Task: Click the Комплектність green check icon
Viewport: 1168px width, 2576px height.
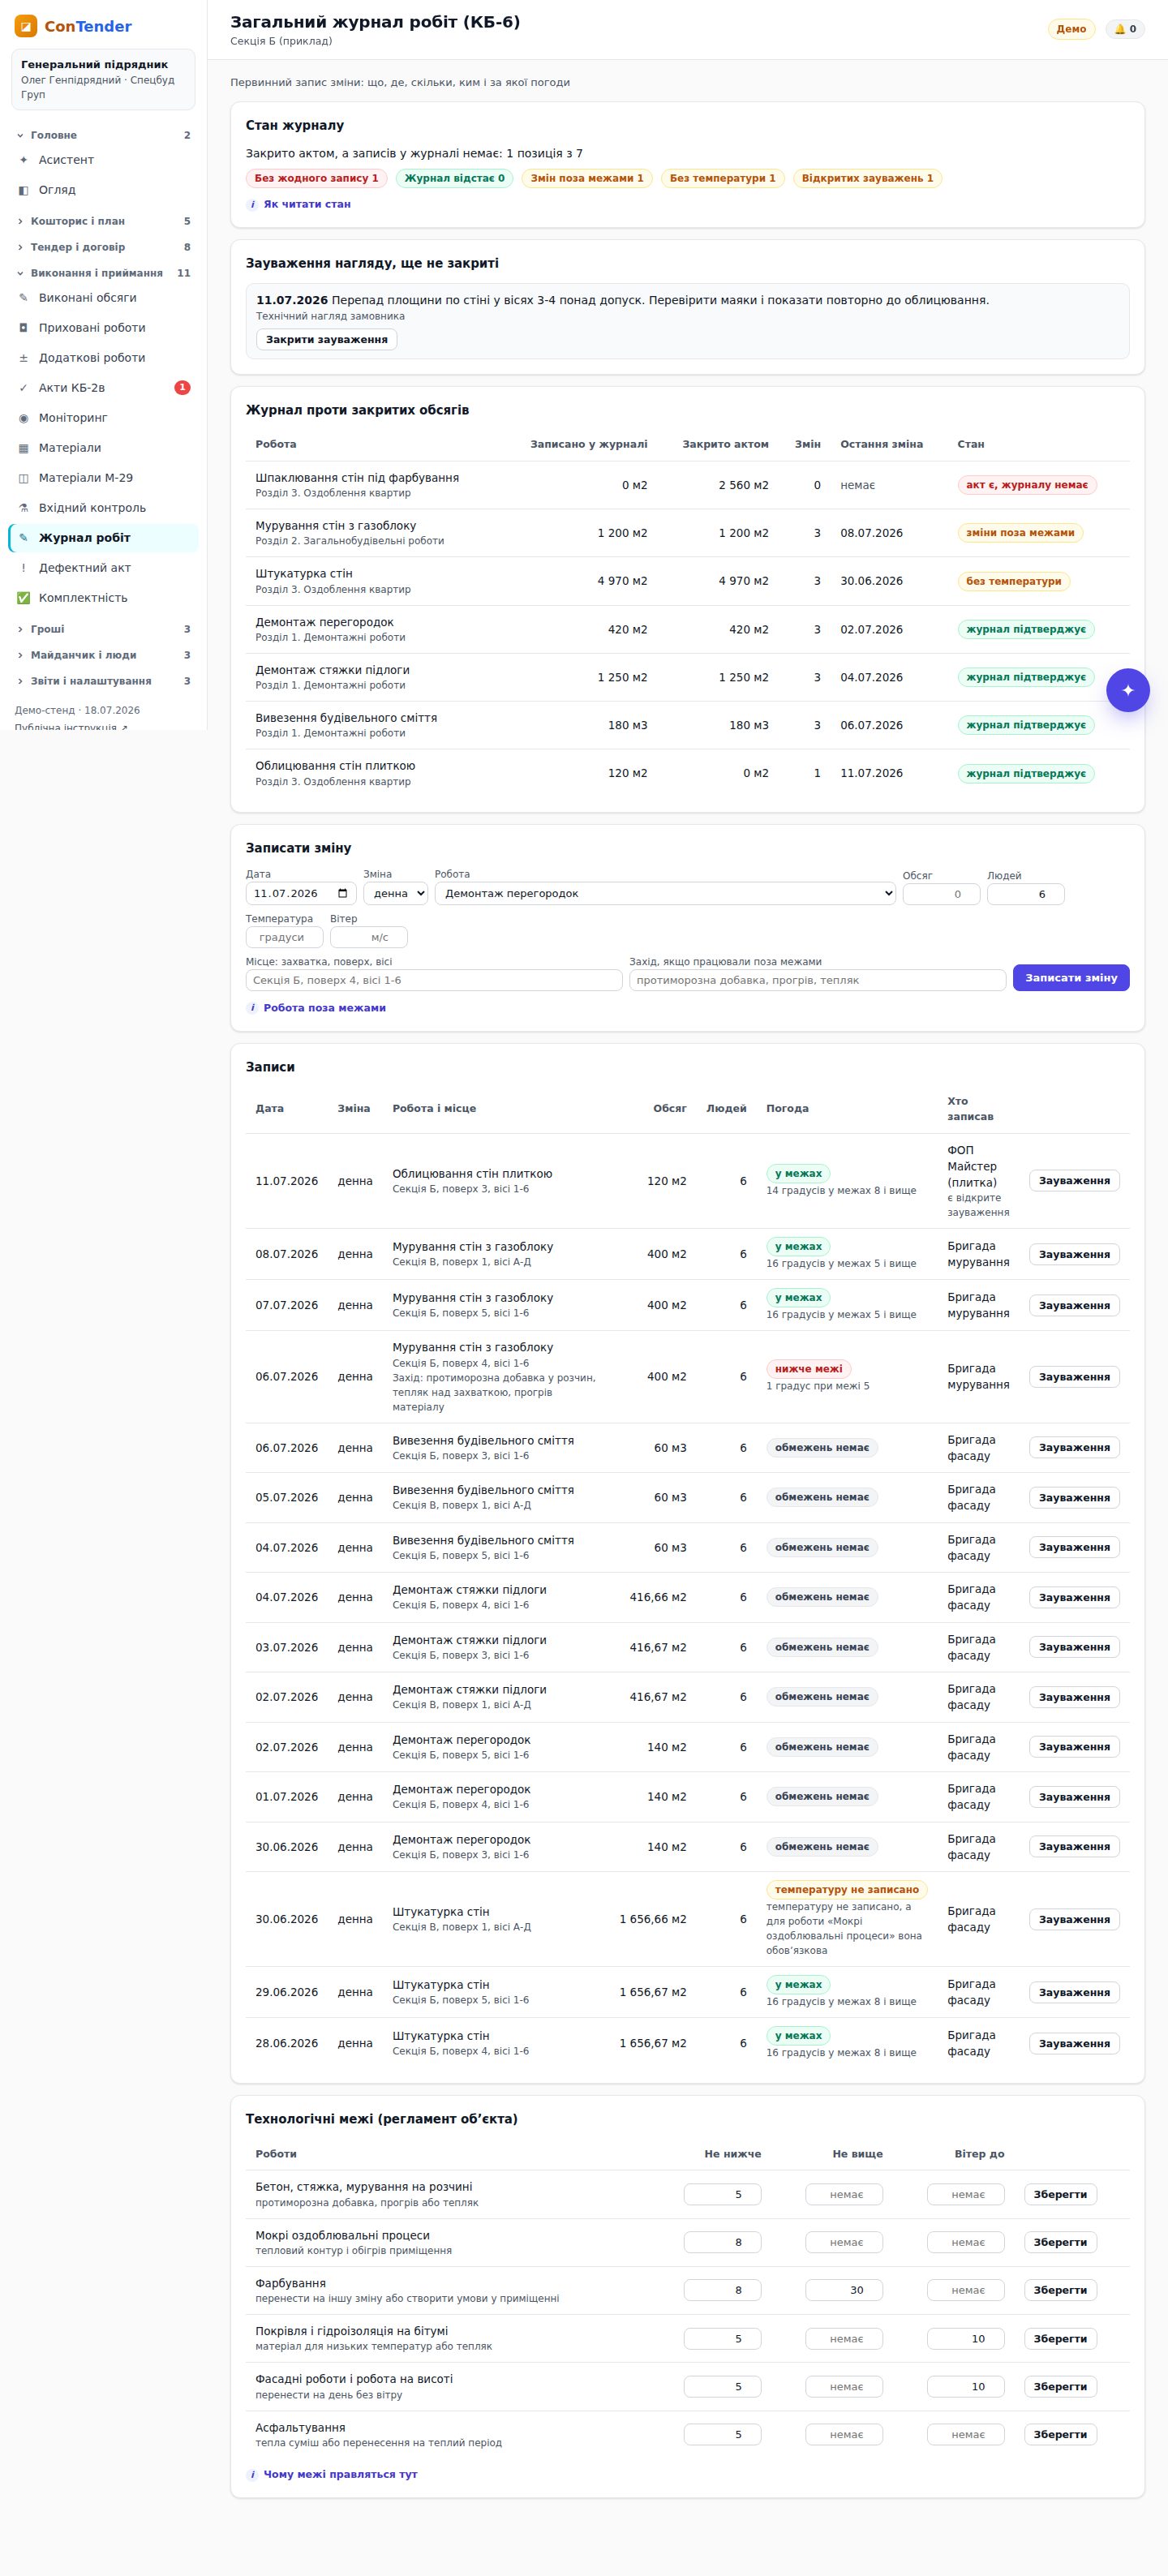Action: pos(24,598)
